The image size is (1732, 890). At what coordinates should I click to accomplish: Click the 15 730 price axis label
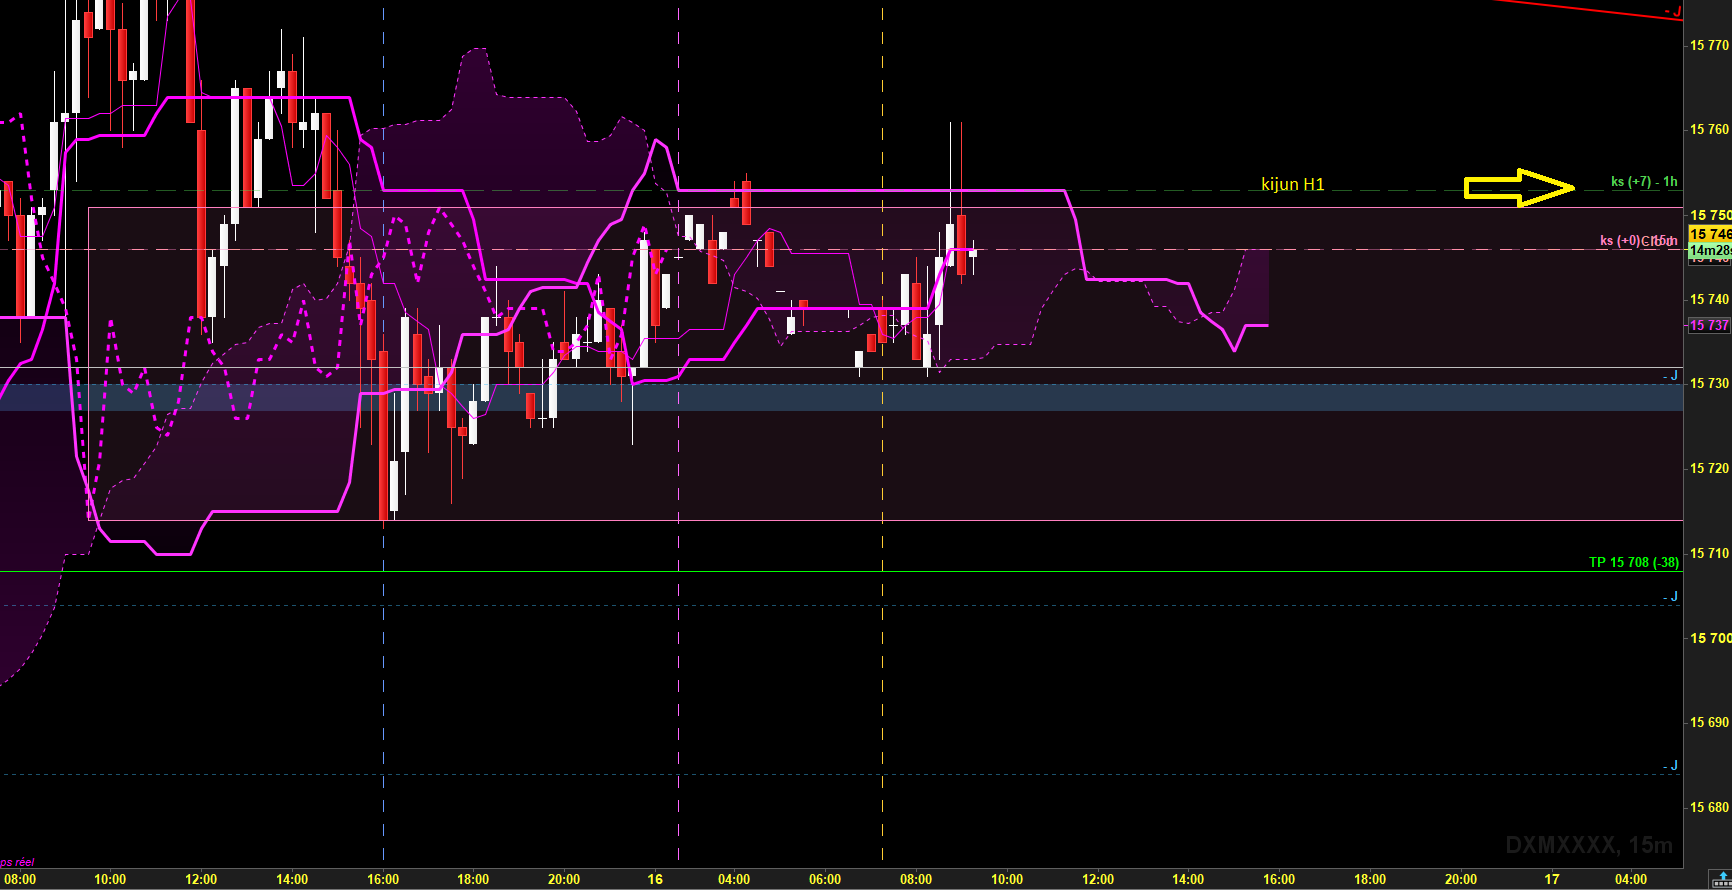click(x=1709, y=383)
